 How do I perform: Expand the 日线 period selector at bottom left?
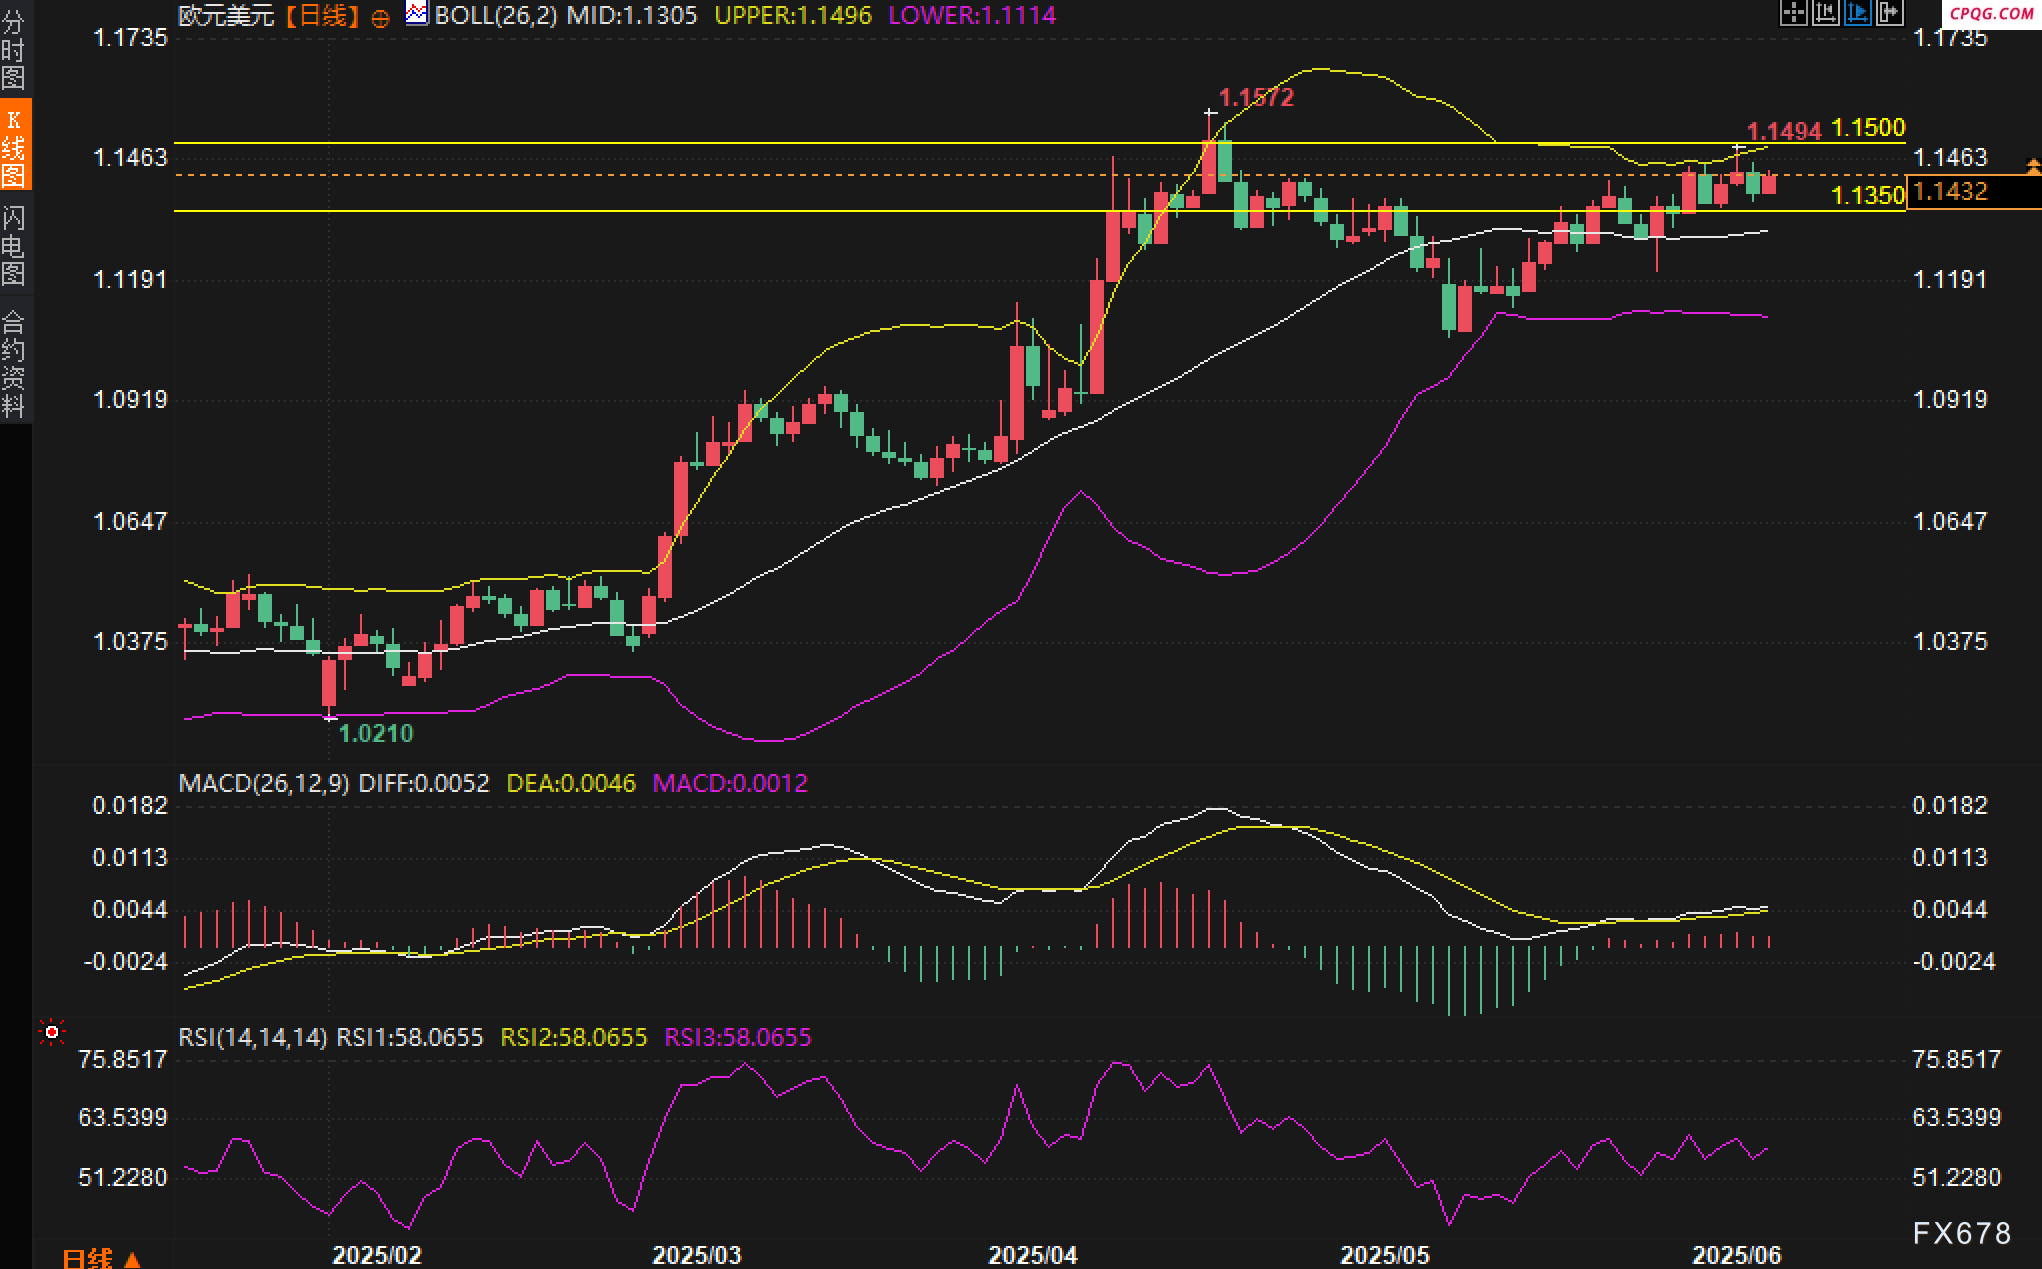(102, 1258)
